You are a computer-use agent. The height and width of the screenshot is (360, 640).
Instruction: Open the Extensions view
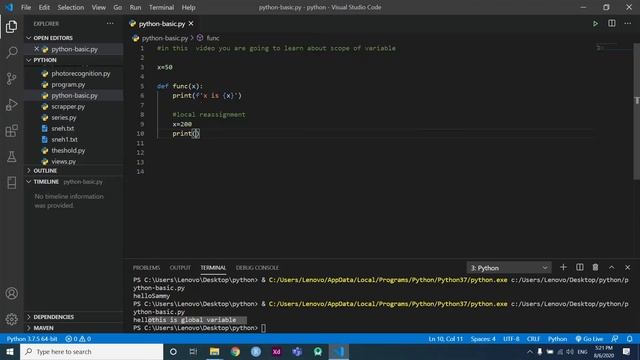[11, 131]
